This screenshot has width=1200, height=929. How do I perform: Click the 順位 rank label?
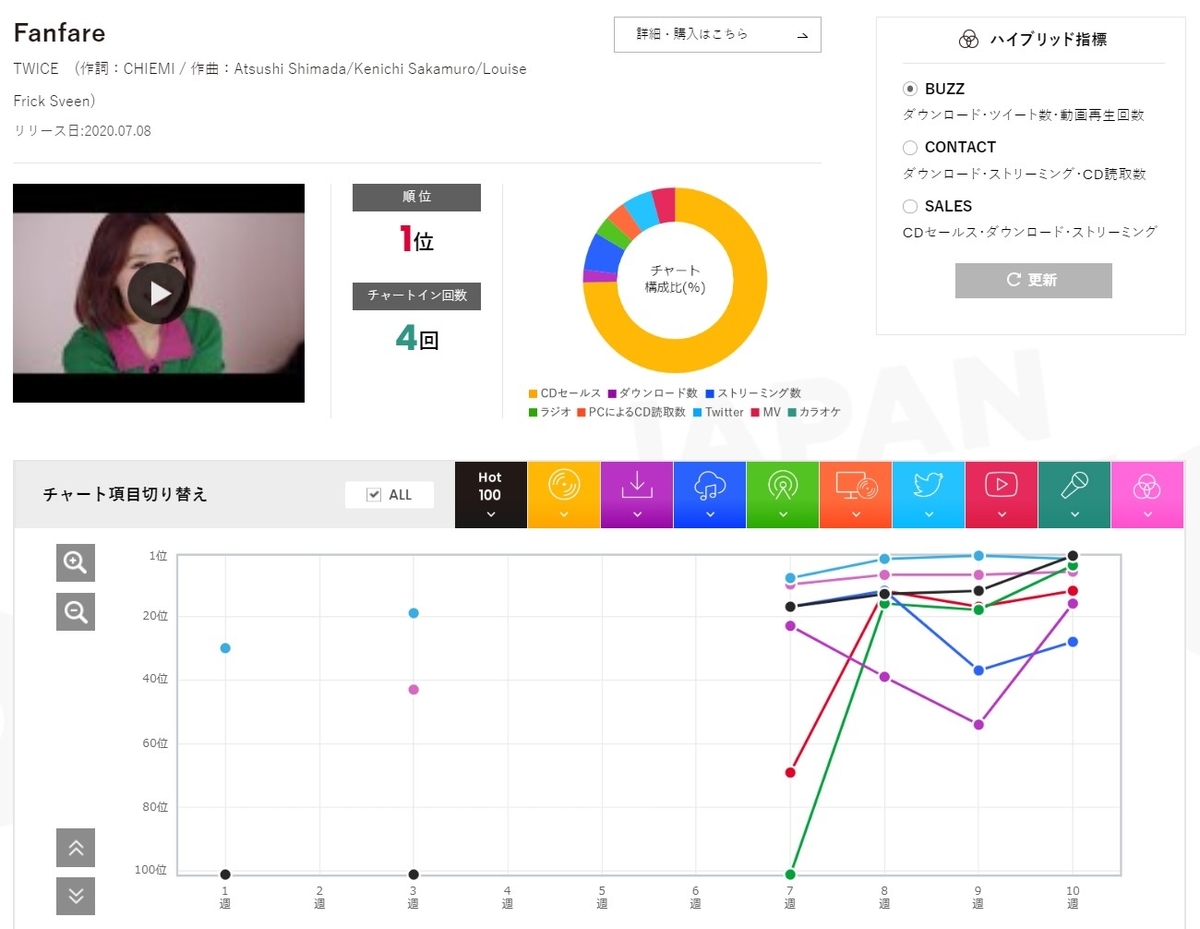point(416,197)
